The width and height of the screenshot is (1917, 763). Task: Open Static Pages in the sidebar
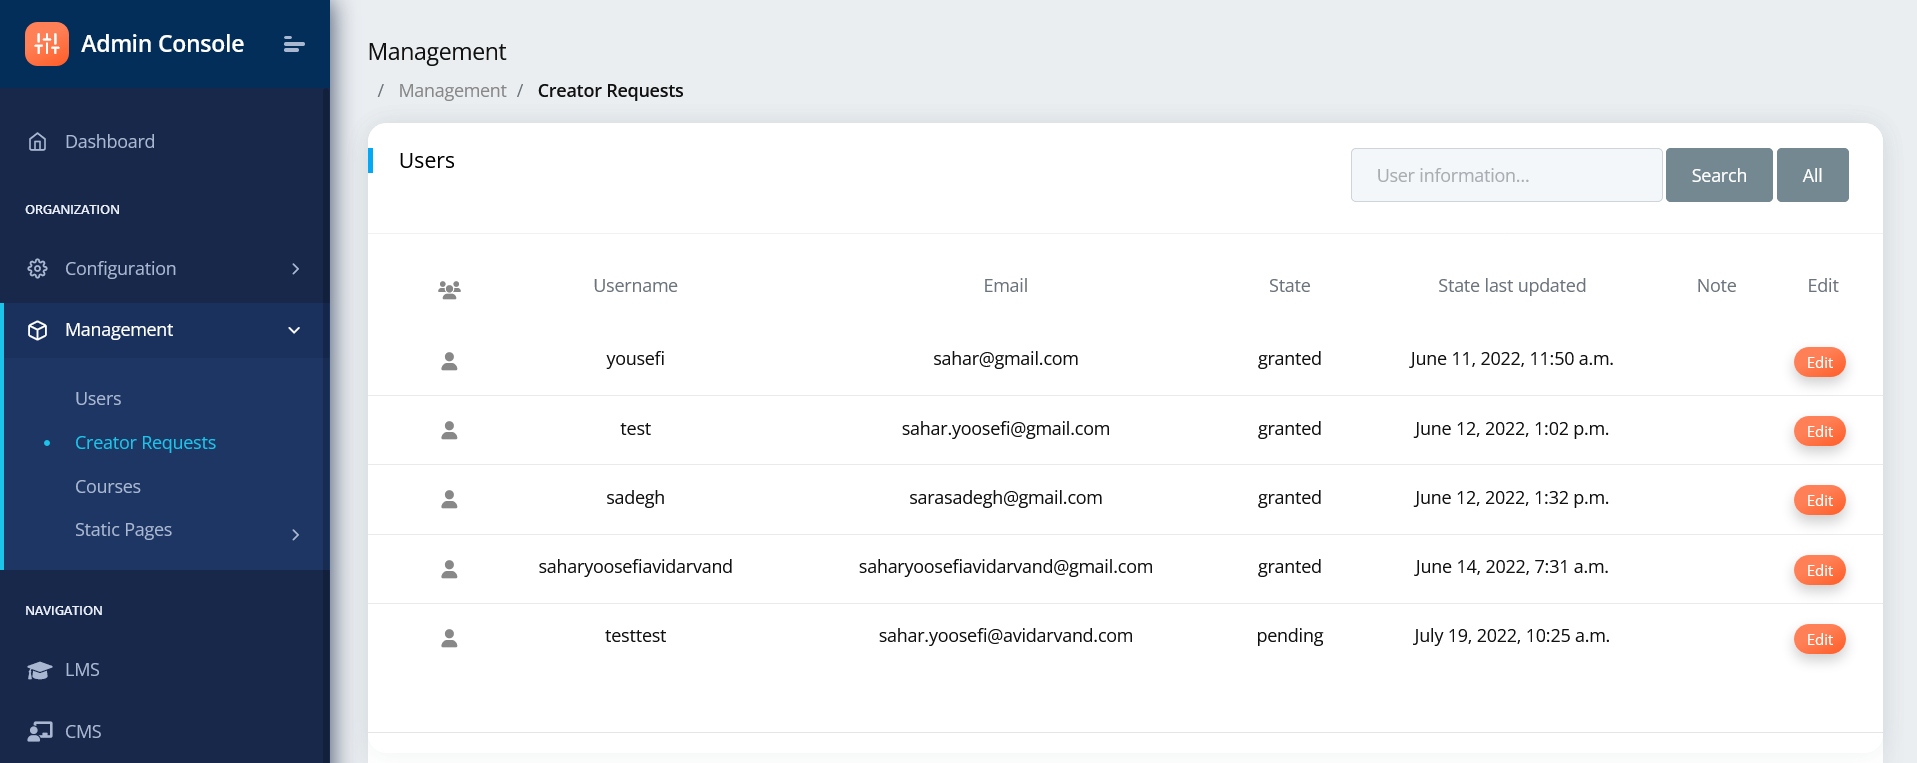click(x=123, y=530)
